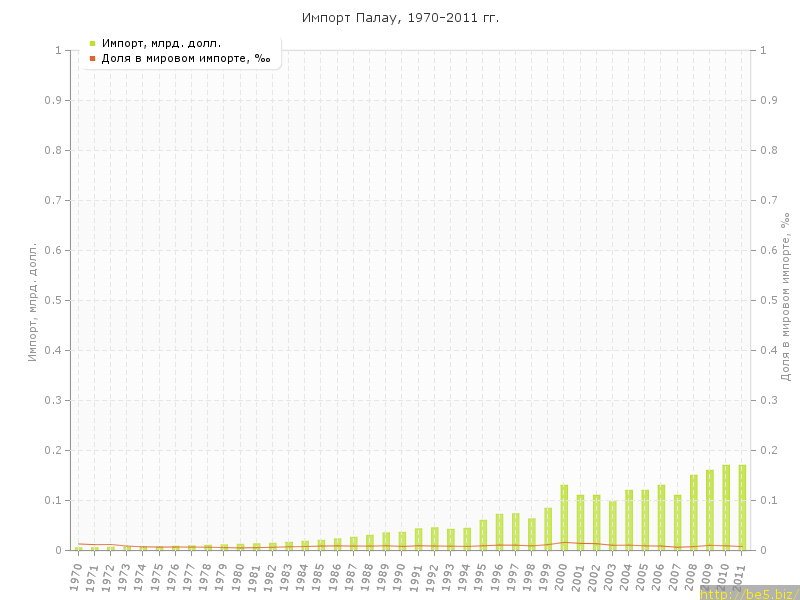
Task: Click the green Импорт legend color marker
Action: click(92, 43)
